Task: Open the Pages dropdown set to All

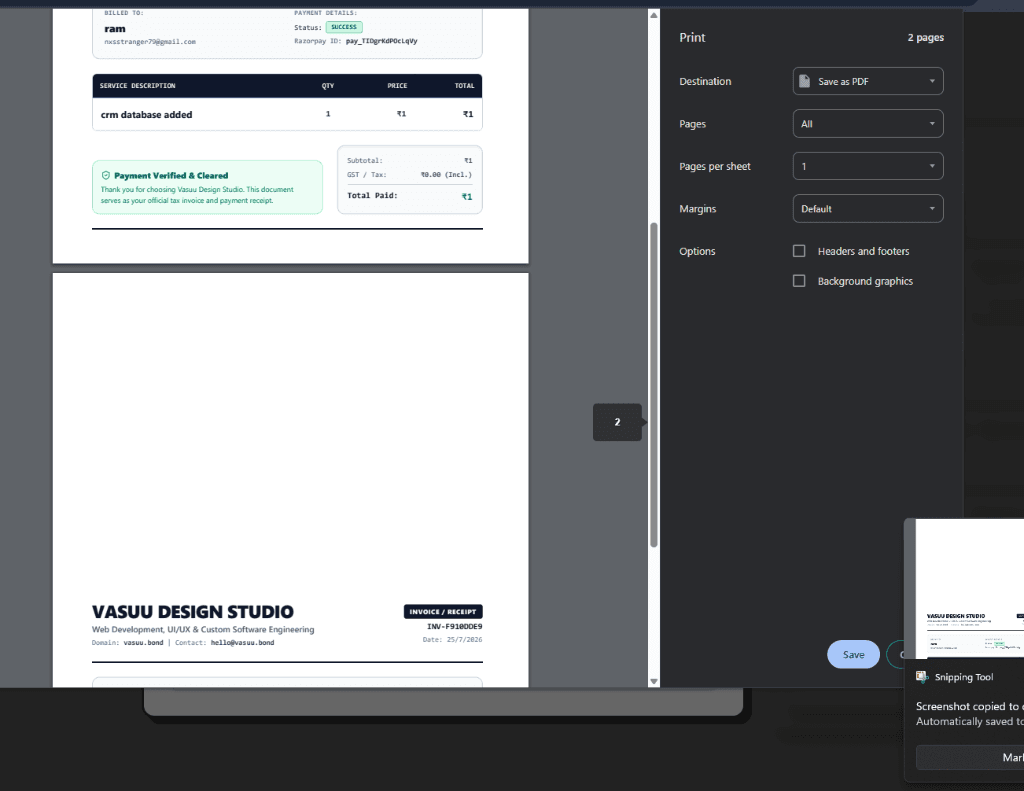Action: point(868,123)
